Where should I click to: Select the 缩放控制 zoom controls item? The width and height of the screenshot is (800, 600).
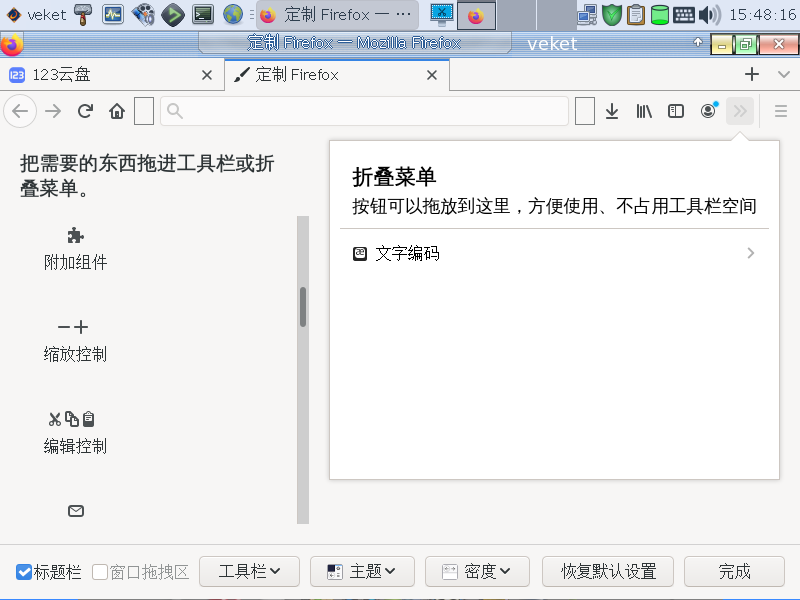click(76, 340)
